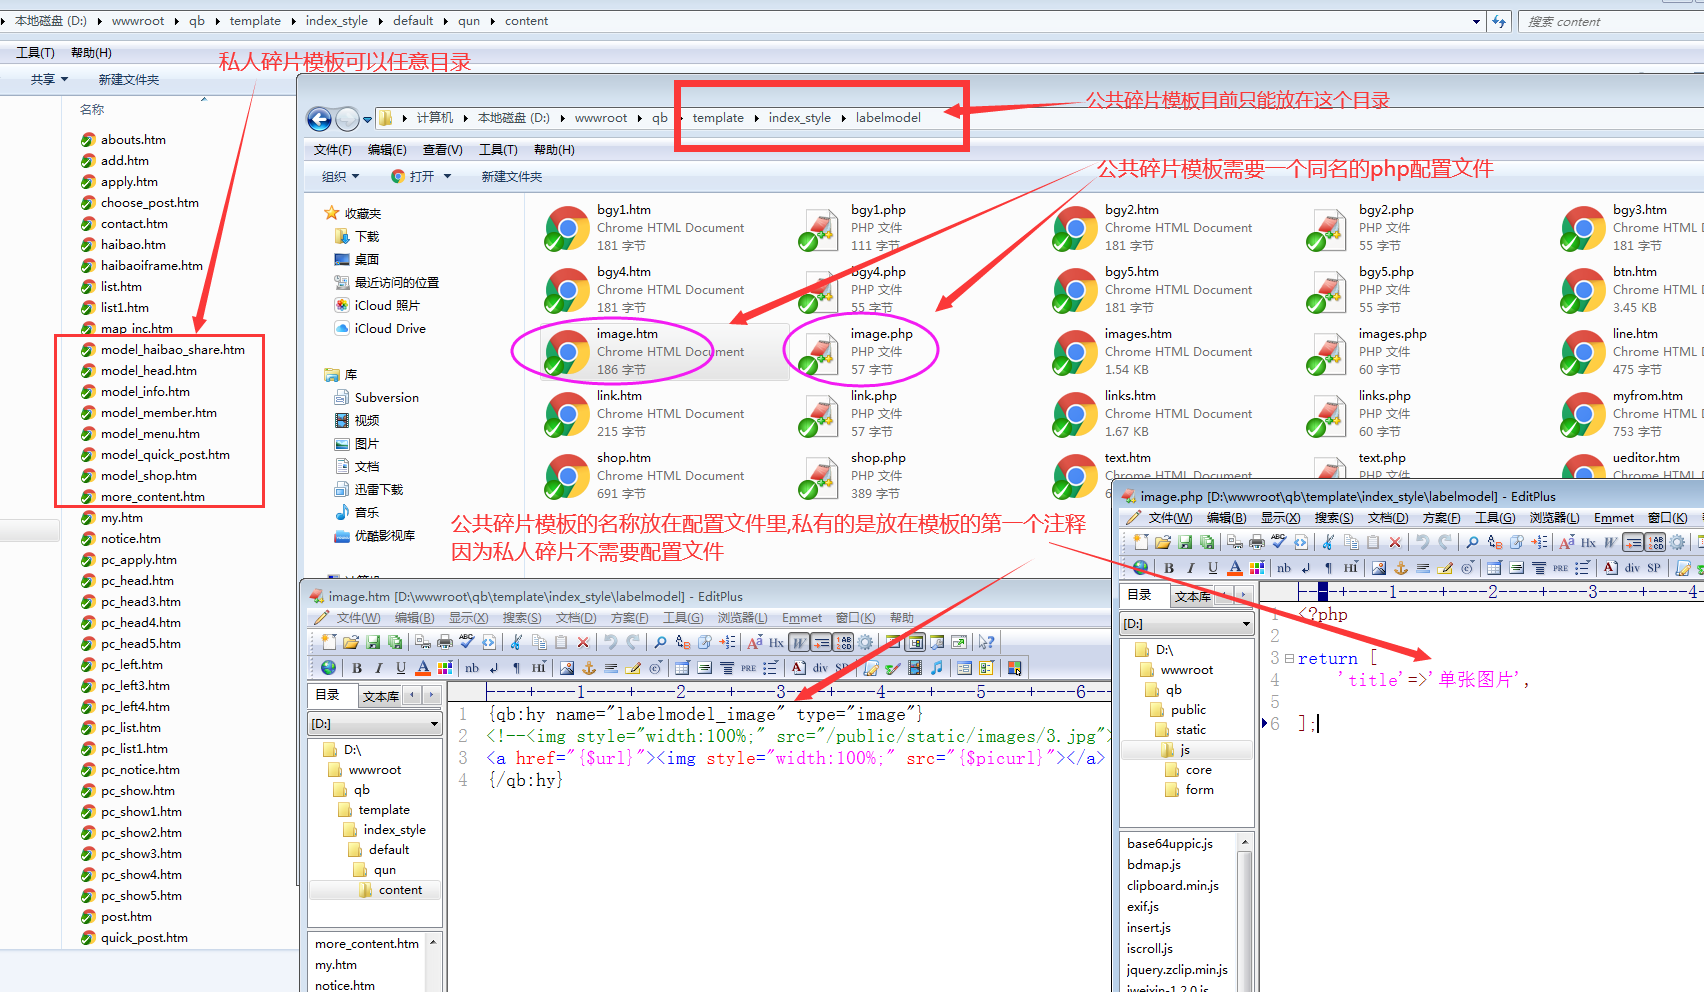
Task: Click 新建文件夹 in content Explorer toolbar
Action: coord(129,79)
